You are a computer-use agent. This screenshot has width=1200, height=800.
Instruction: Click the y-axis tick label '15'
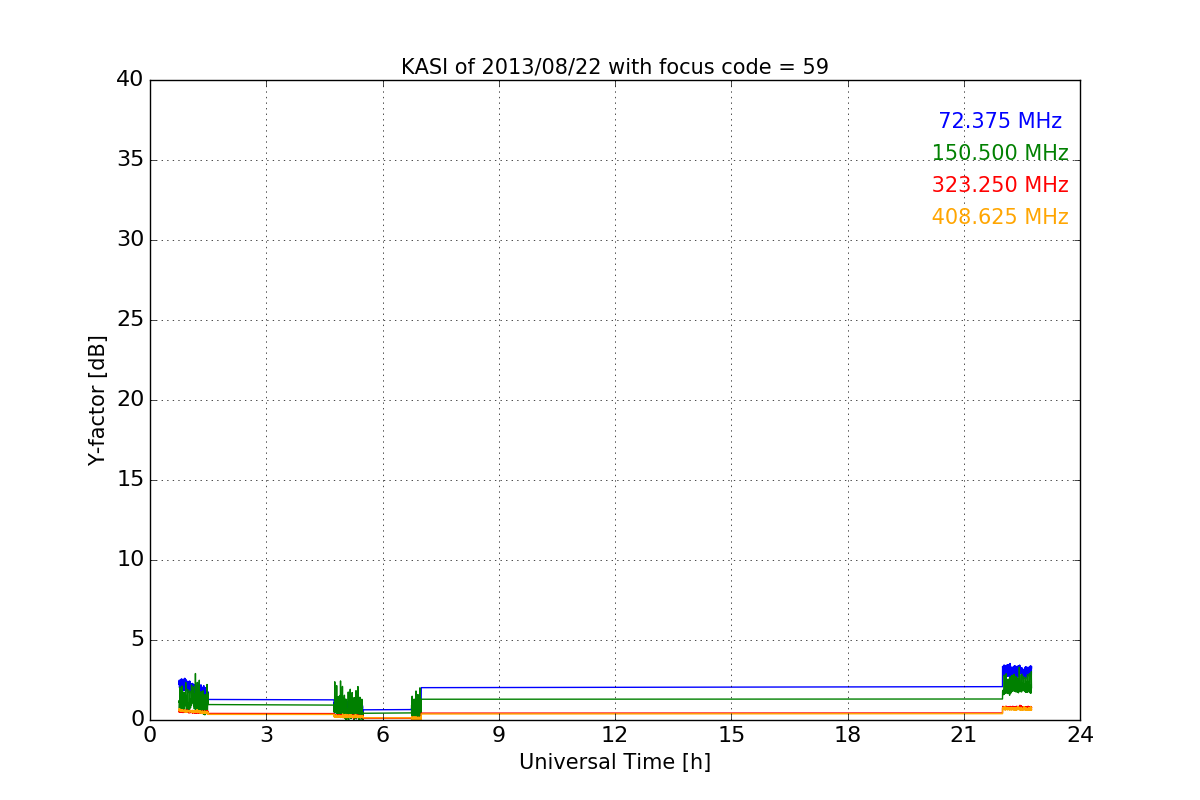(130, 480)
